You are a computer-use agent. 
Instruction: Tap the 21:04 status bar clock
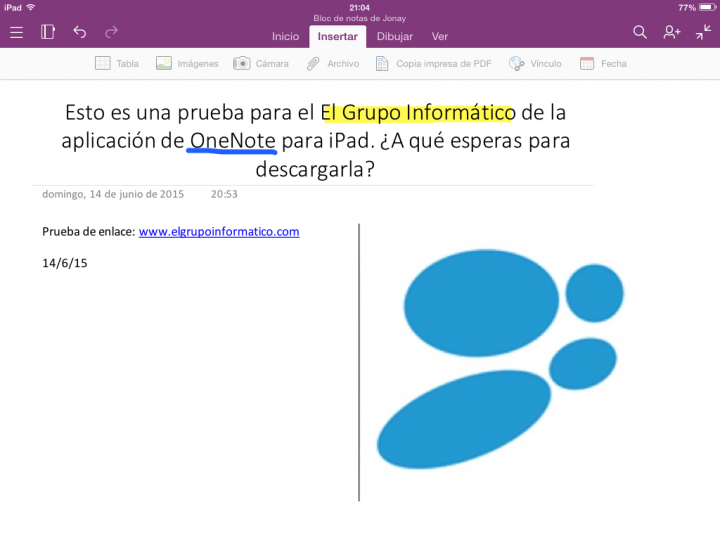pyautogui.click(x=360, y=7)
